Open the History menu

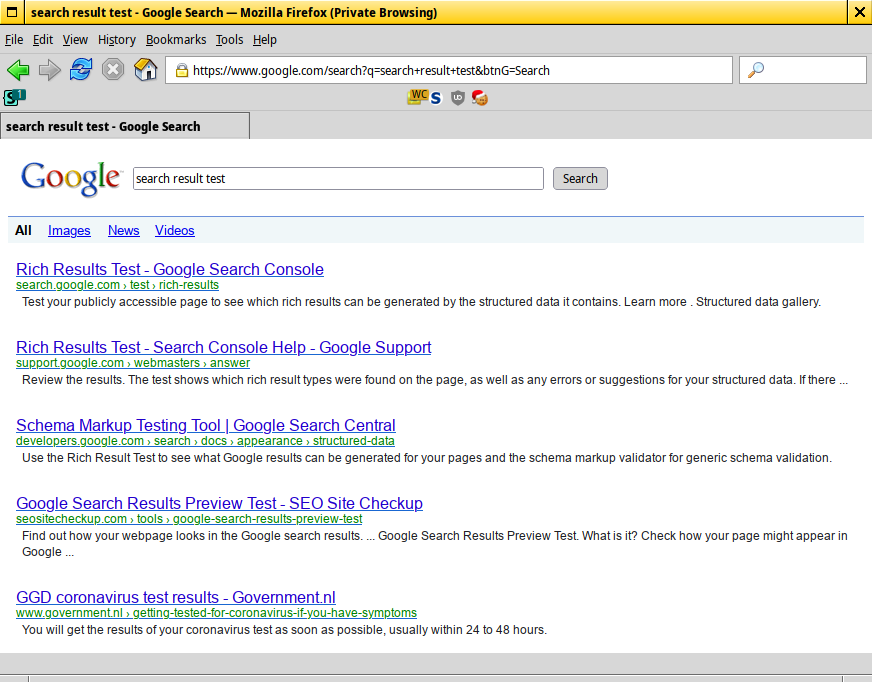pos(117,39)
